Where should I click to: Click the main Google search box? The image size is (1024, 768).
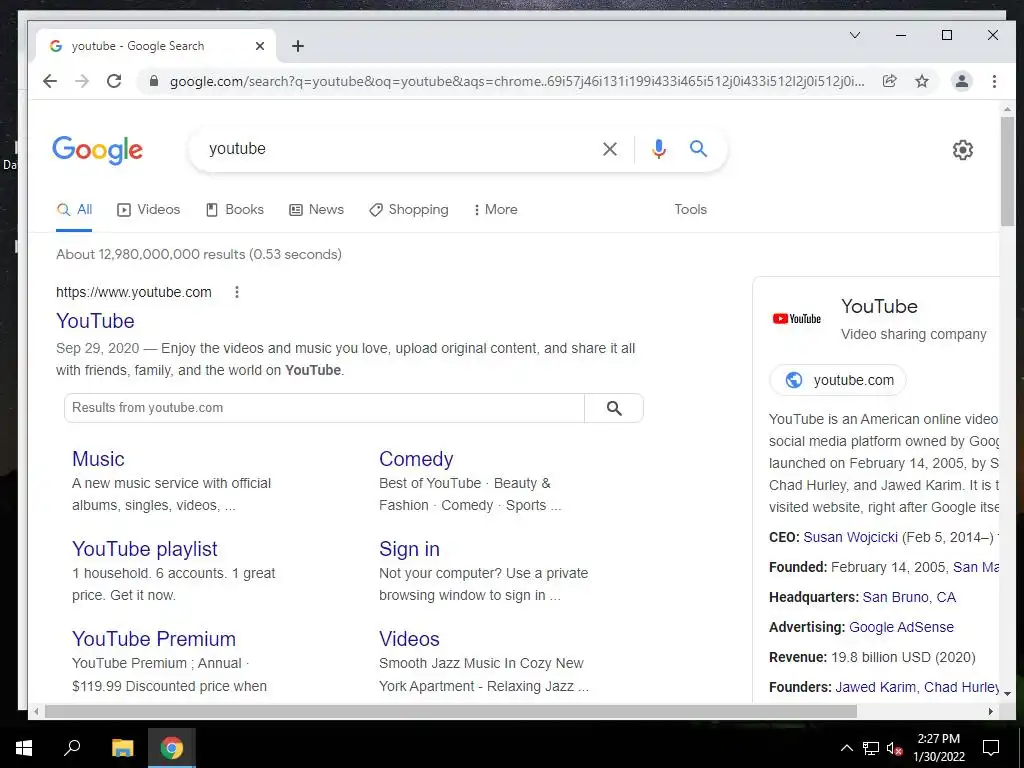tap(398, 149)
